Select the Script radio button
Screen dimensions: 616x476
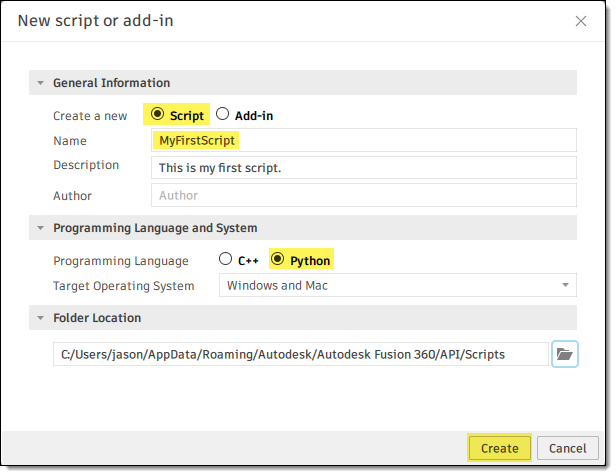(158, 114)
